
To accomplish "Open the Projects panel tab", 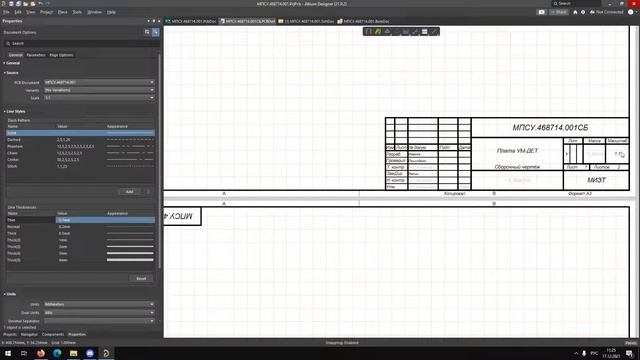I will coord(10,334).
